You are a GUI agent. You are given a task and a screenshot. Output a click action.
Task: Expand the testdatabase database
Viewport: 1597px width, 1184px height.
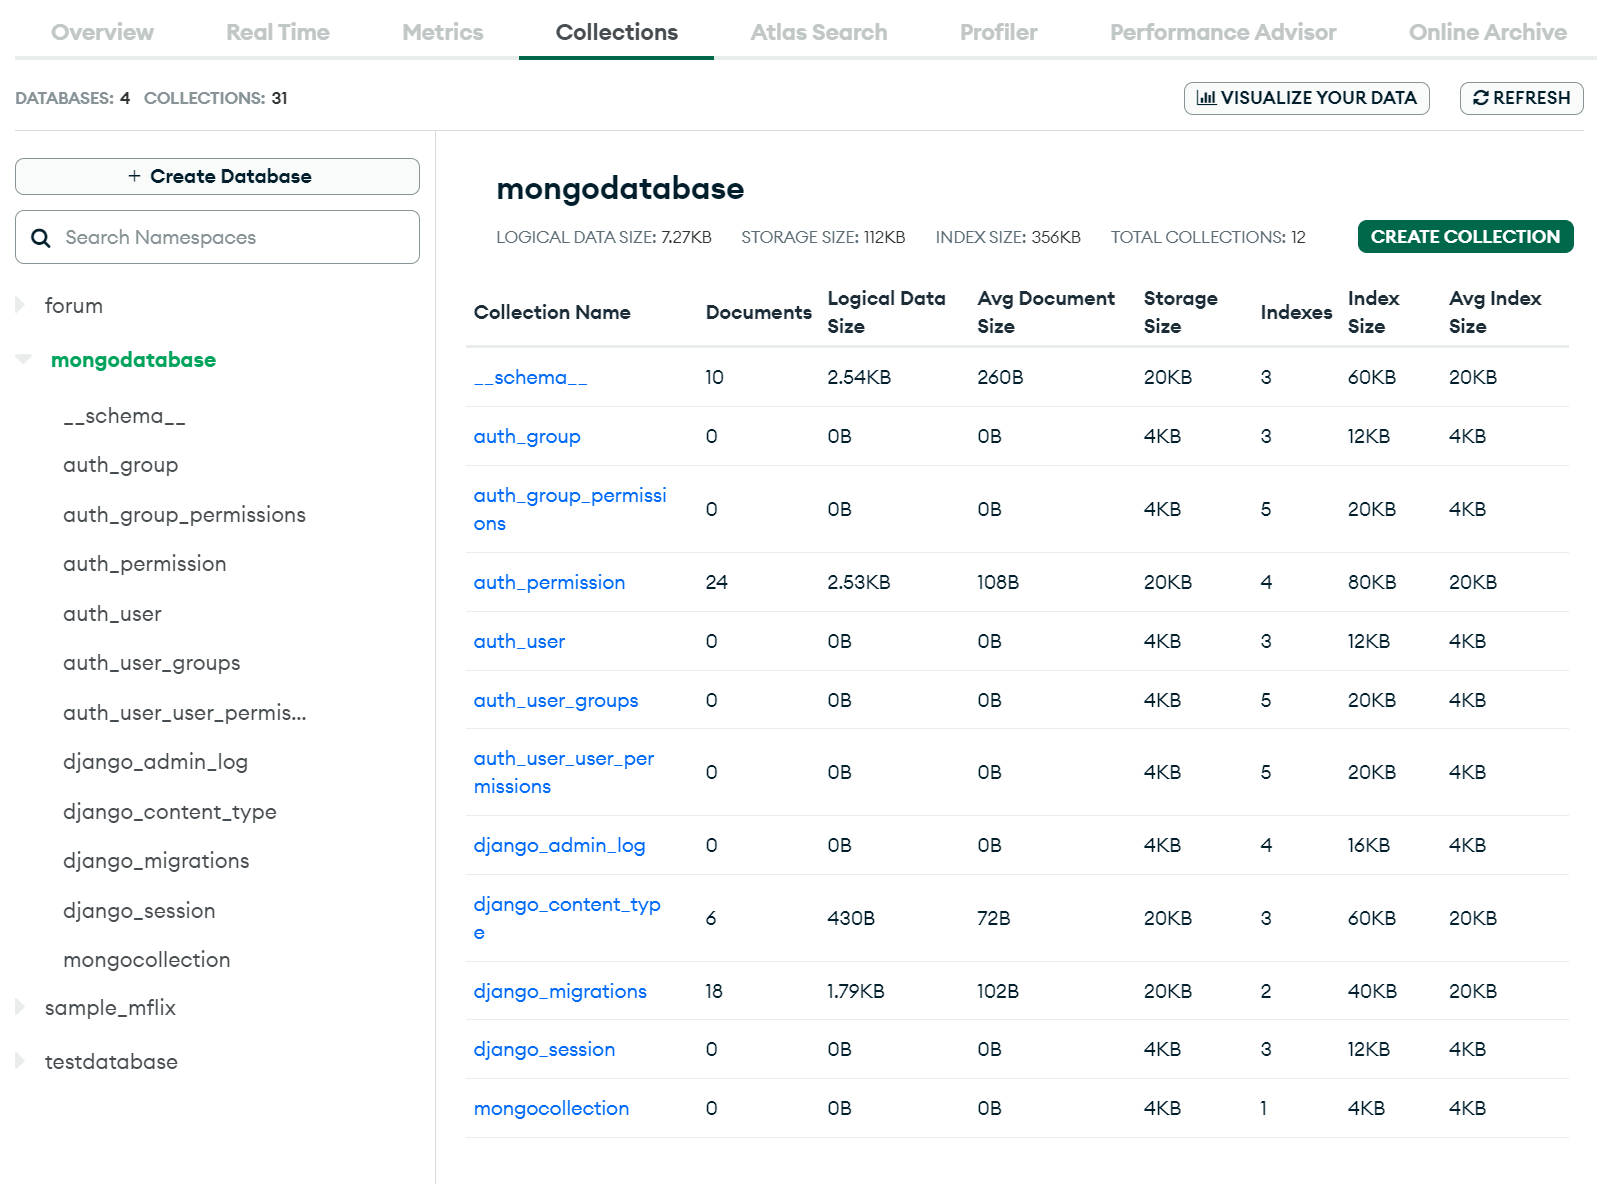(x=20, y=1061)
